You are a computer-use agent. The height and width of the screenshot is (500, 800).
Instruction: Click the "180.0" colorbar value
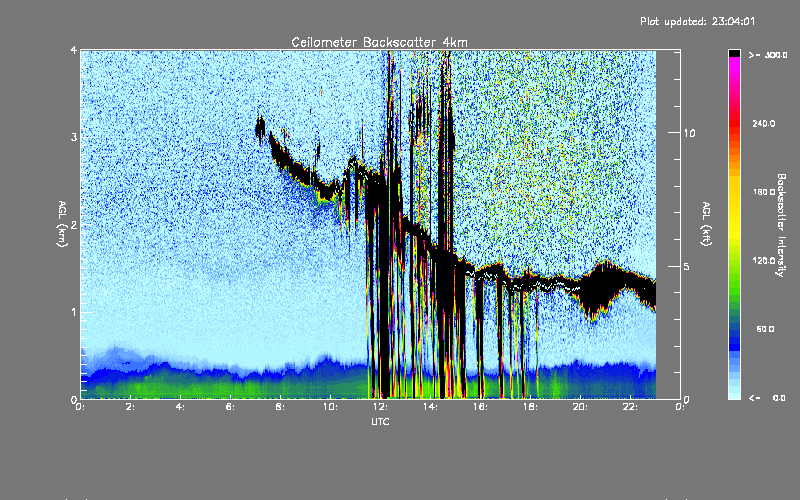[764, 192]
